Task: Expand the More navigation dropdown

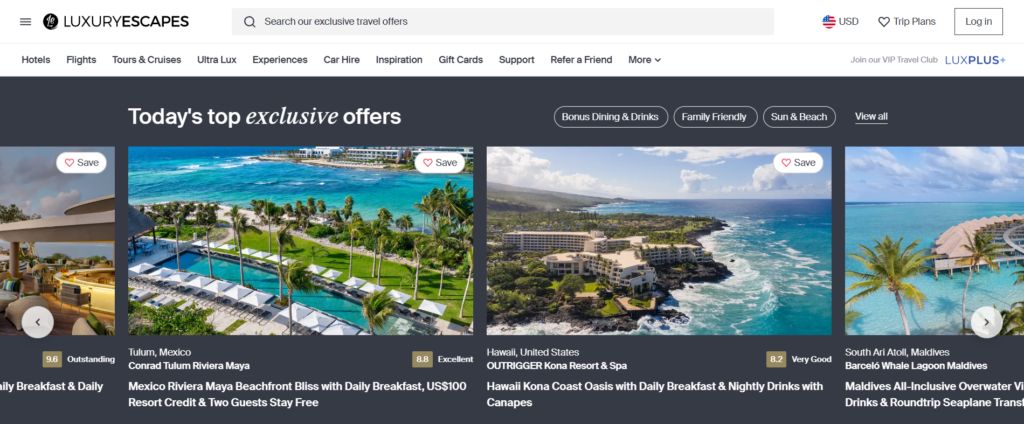Action: click(x=645, y=59)
